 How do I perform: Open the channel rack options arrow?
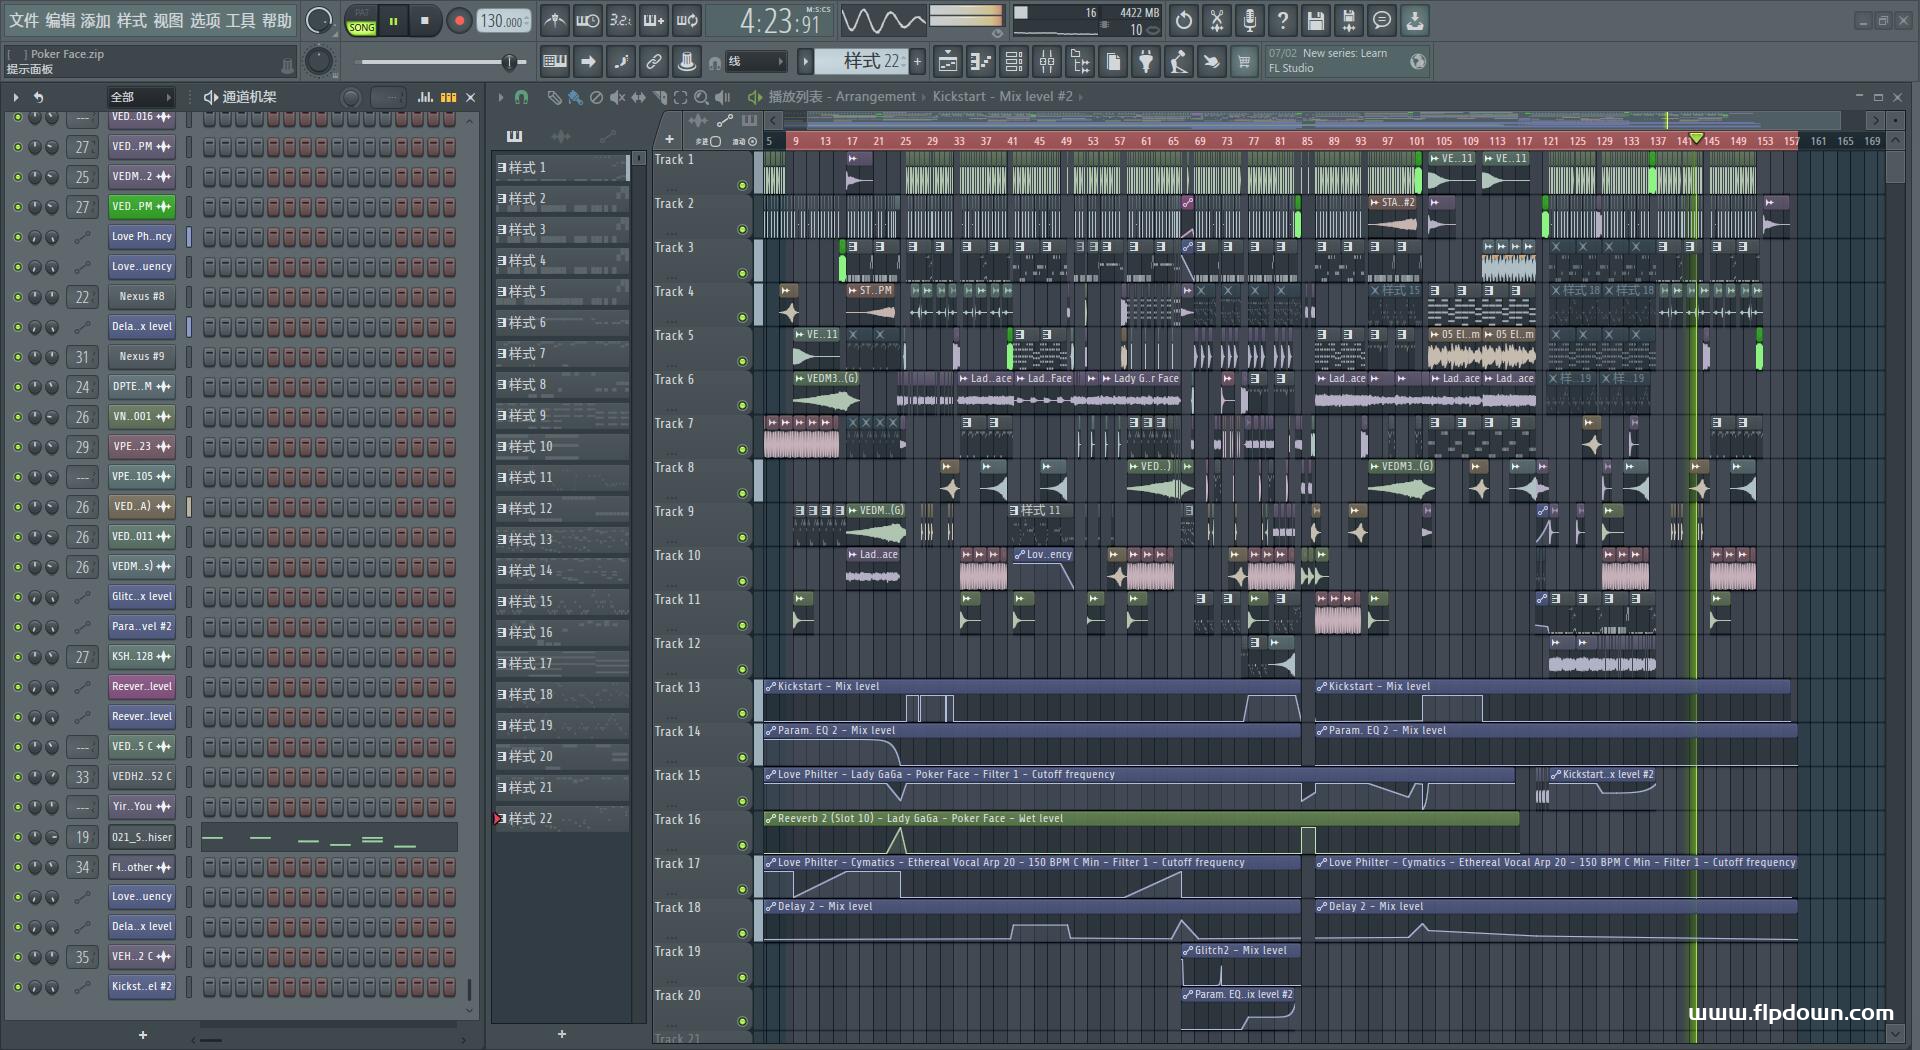coord(16,97)
